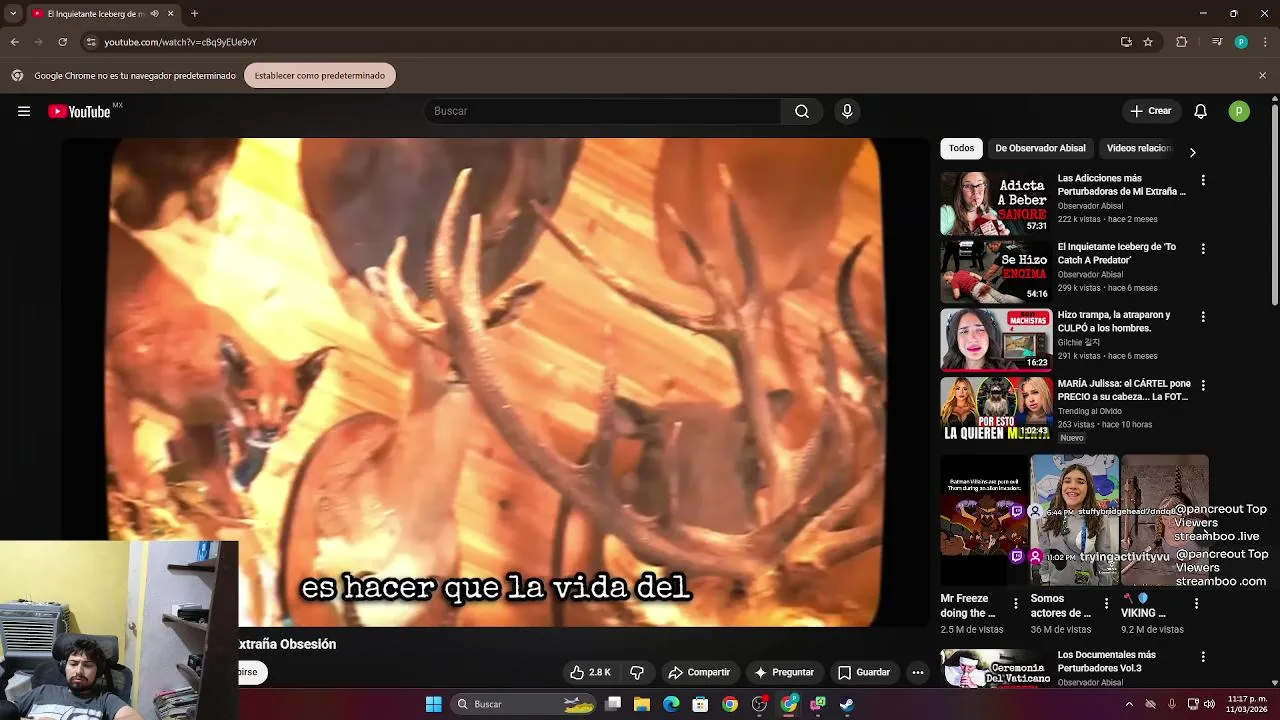Open options for Iceberg de To Catch A Predator
This screenshot has height=720, width=1280.
(x=1203, y=248)
